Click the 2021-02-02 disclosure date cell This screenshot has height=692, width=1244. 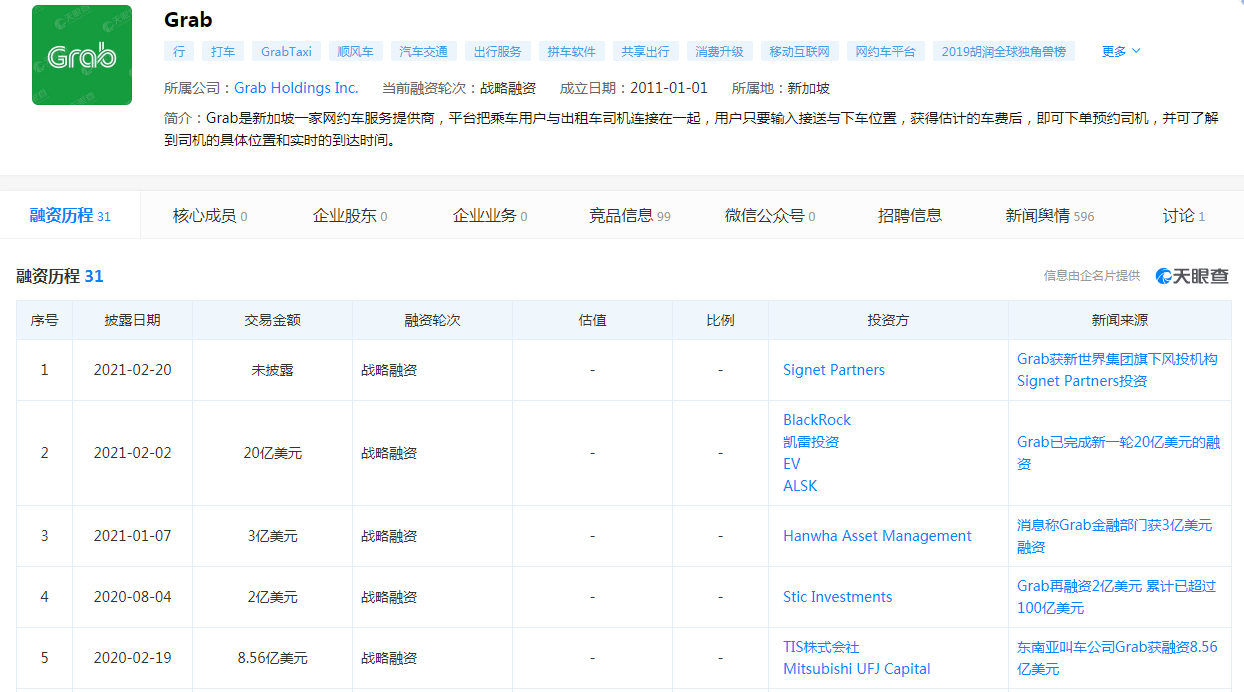pyautogui.click(x=133, y=453)
